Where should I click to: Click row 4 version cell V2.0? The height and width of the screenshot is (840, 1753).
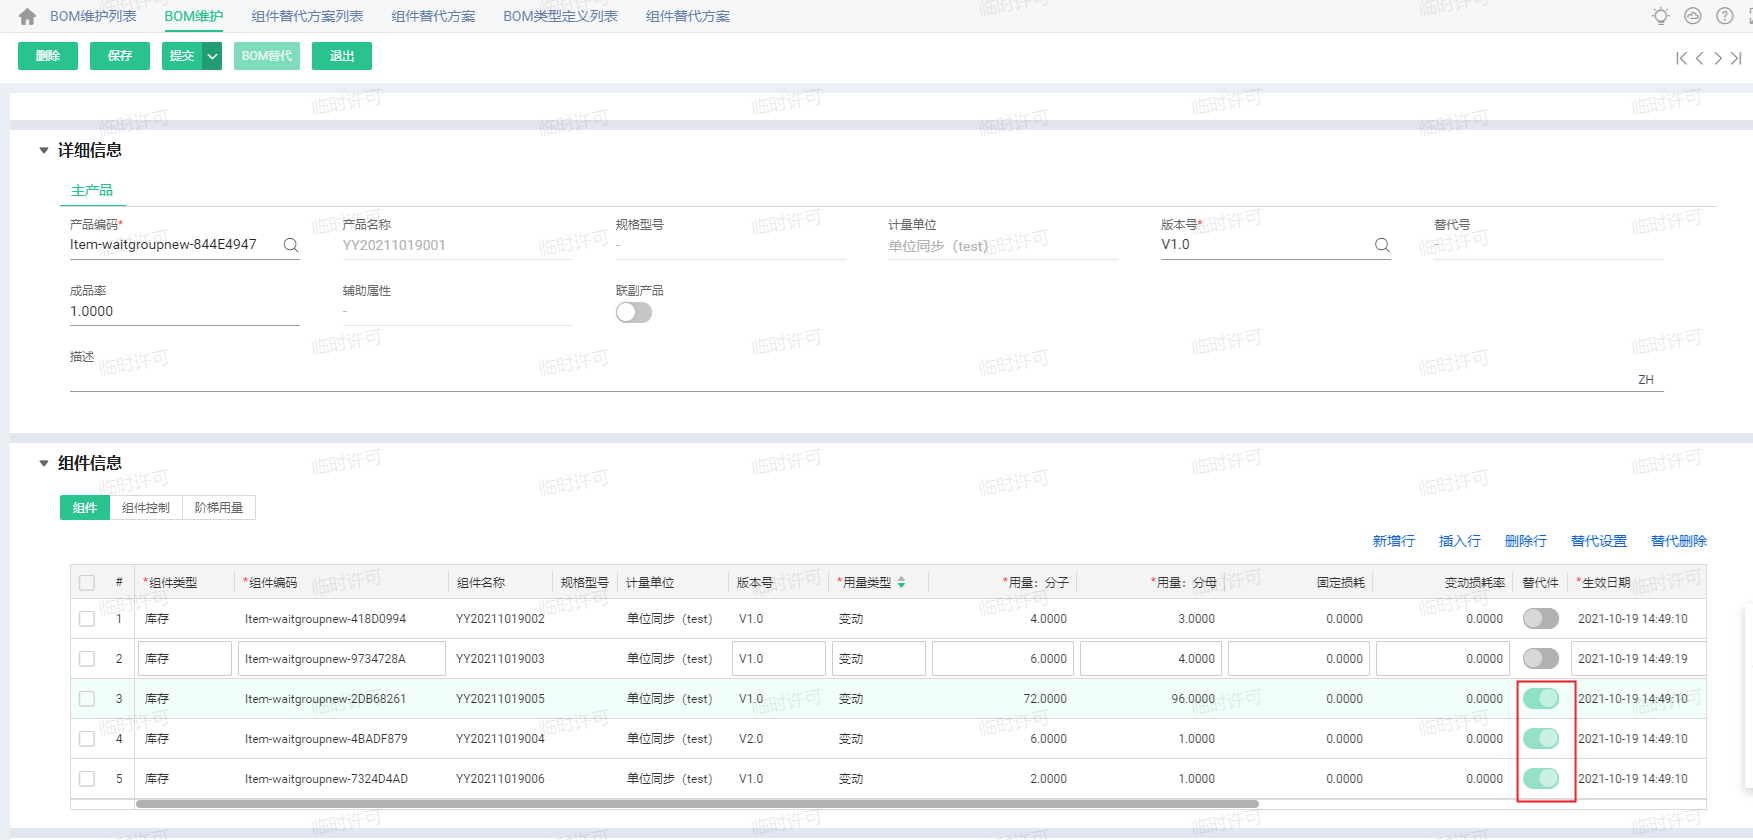coord(751,739)
